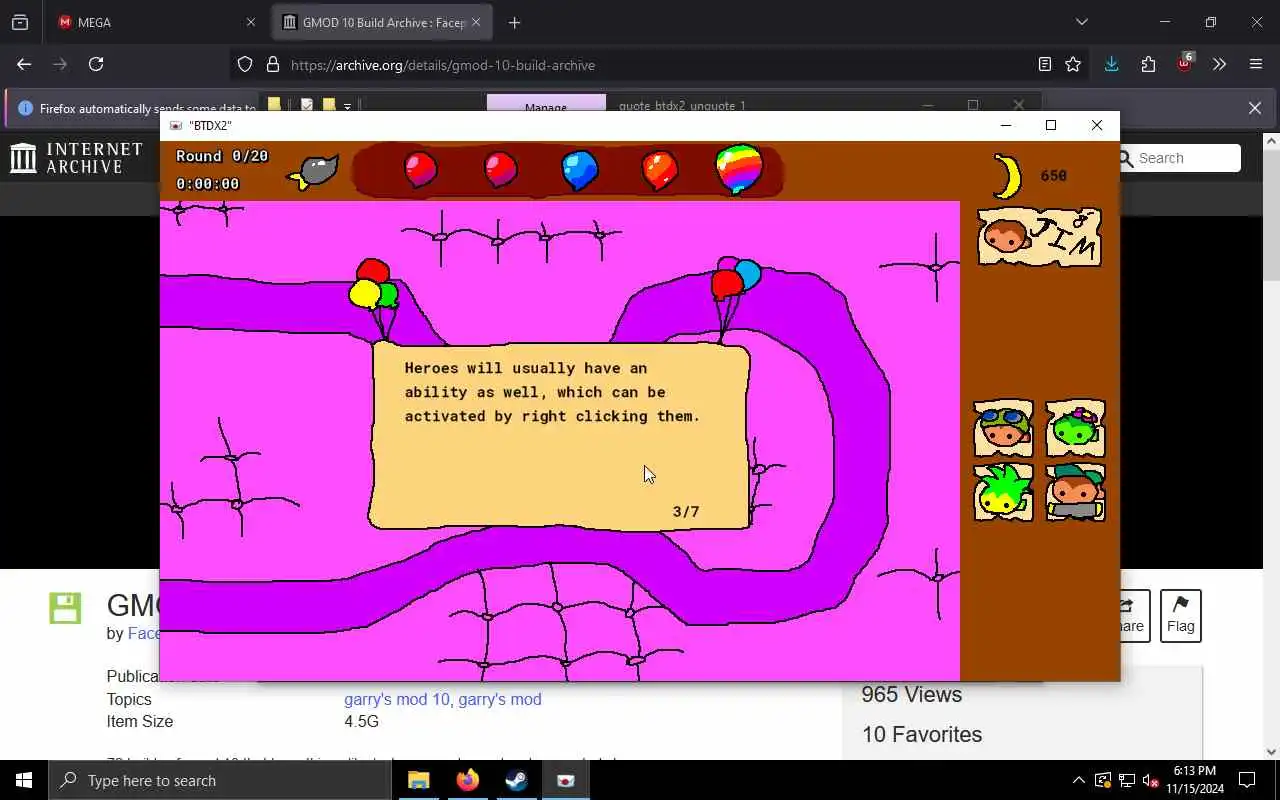Viewport: 1280px width, 800px height.
Task: Select the rainbow bloon in top bar
Action: [739, 169]
